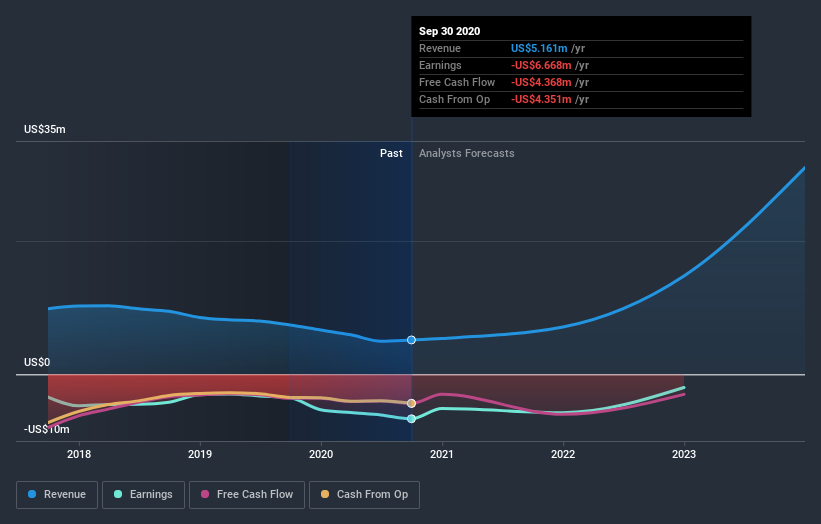
Task: Click the 2019 x-axis label
Action: tap(200, 454)
